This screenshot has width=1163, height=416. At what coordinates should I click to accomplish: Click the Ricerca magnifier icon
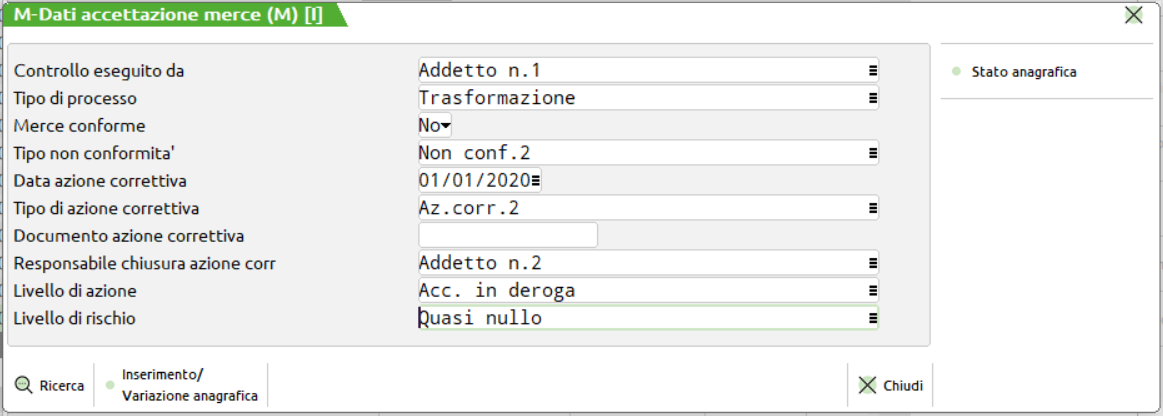(24, 386)
